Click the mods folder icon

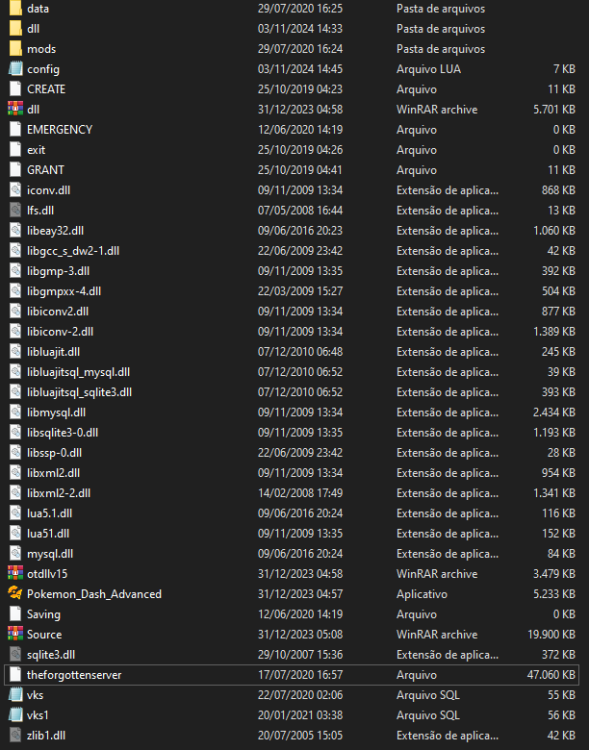click(x=15, y=49)
